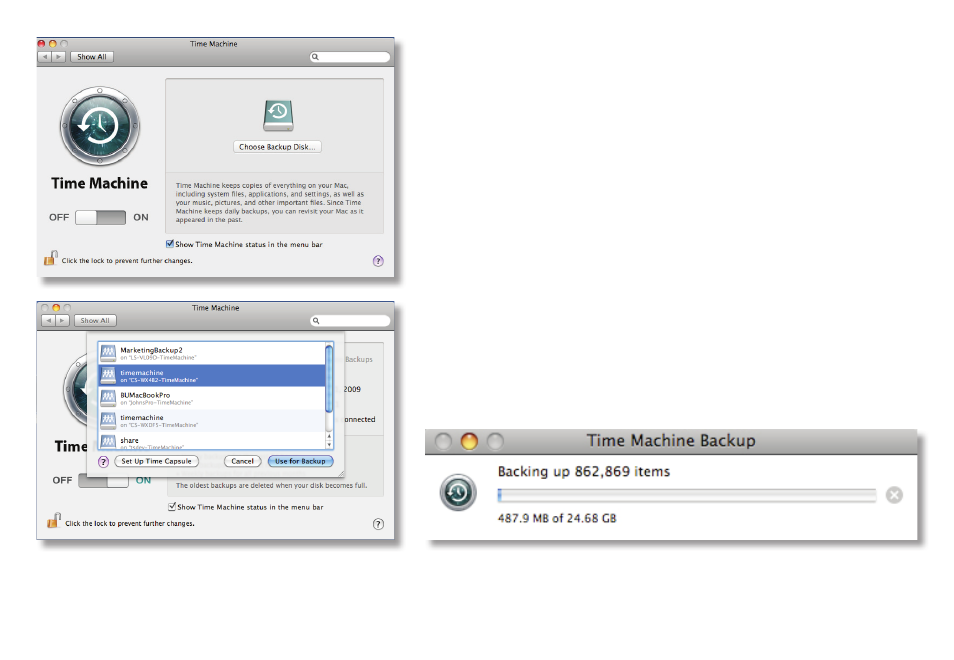
Task: Focus search field in the Choose Backup Disk window
Action: 350,57
